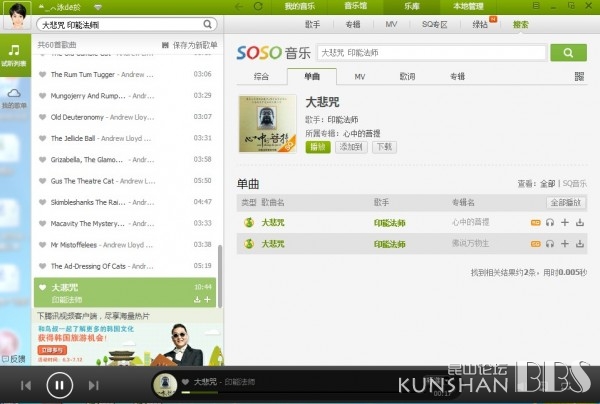Click the 下载 button under album info

click(384, 147)
